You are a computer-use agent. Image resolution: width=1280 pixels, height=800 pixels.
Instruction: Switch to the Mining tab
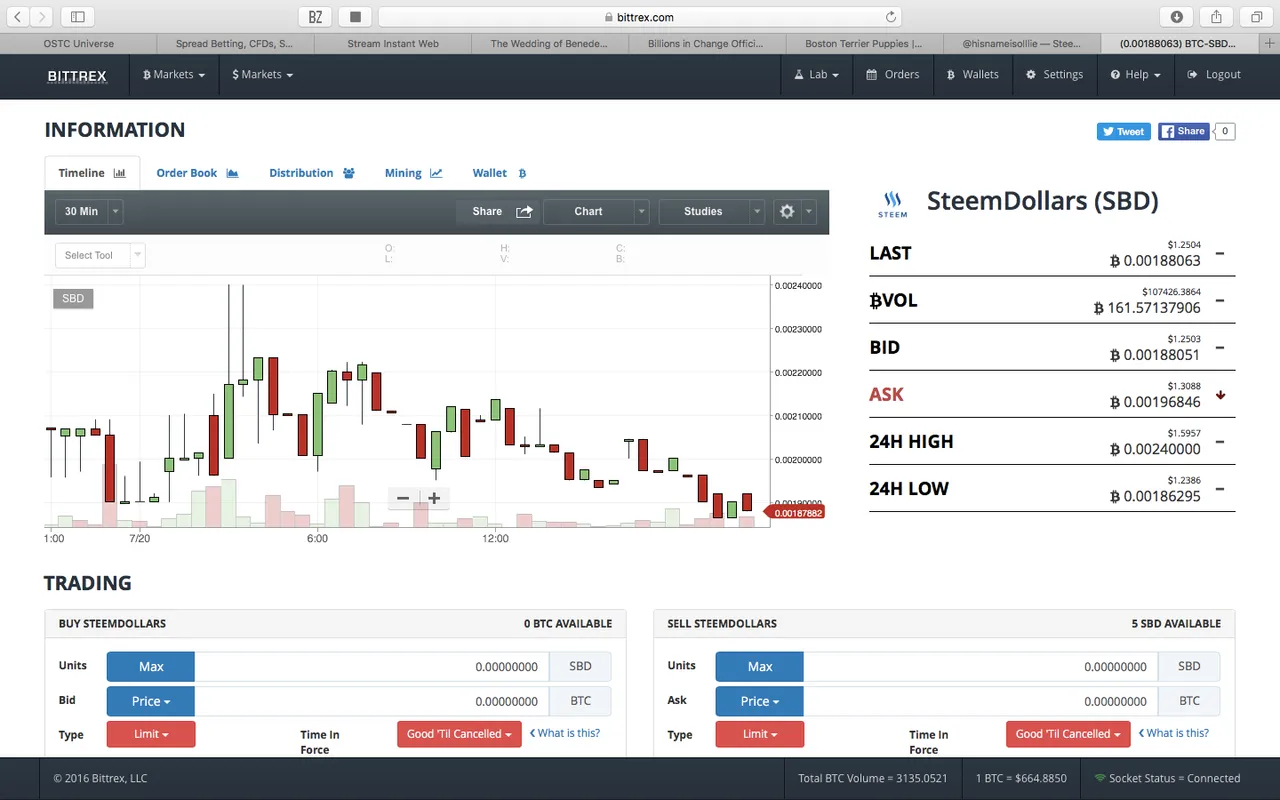click(x=413, y=173)
